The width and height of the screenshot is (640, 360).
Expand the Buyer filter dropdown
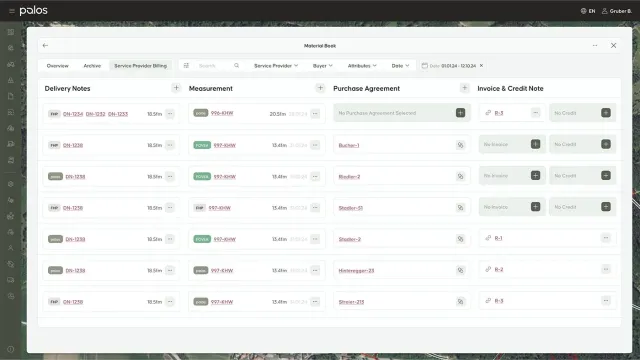[322, 66]
